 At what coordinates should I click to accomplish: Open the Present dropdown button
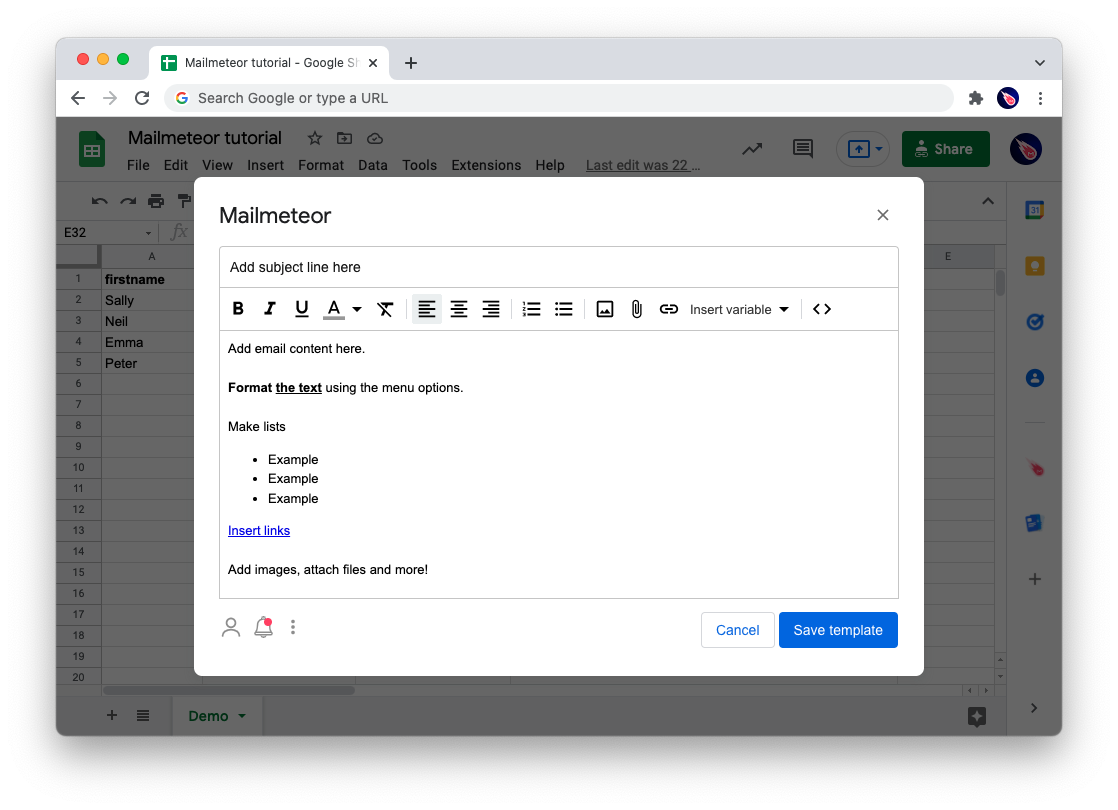863,149
